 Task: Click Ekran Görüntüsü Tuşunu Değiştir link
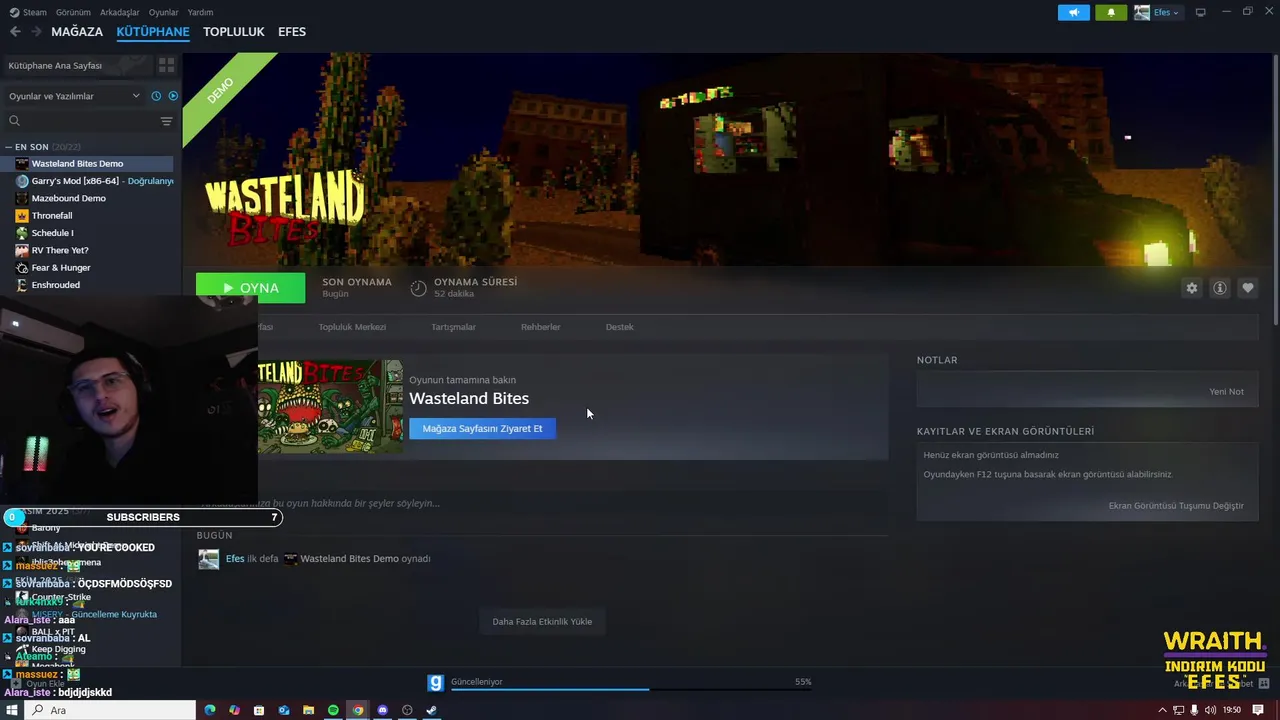(x=1176, y=506)
